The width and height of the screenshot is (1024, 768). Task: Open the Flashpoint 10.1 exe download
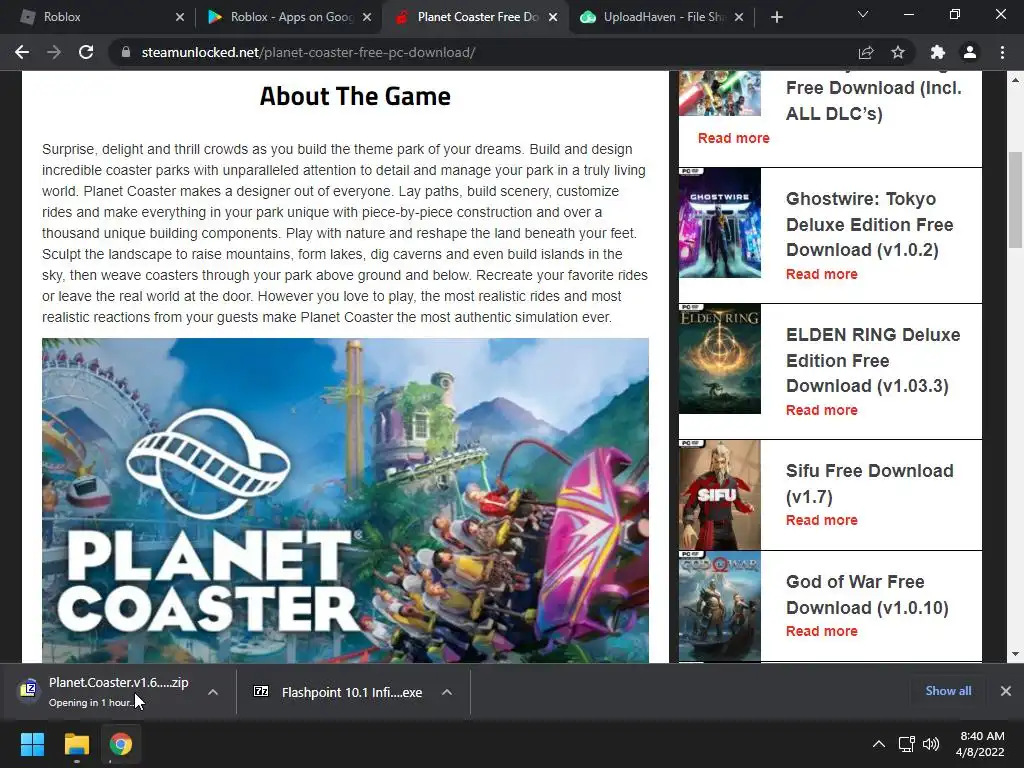[x=338, y=692]
